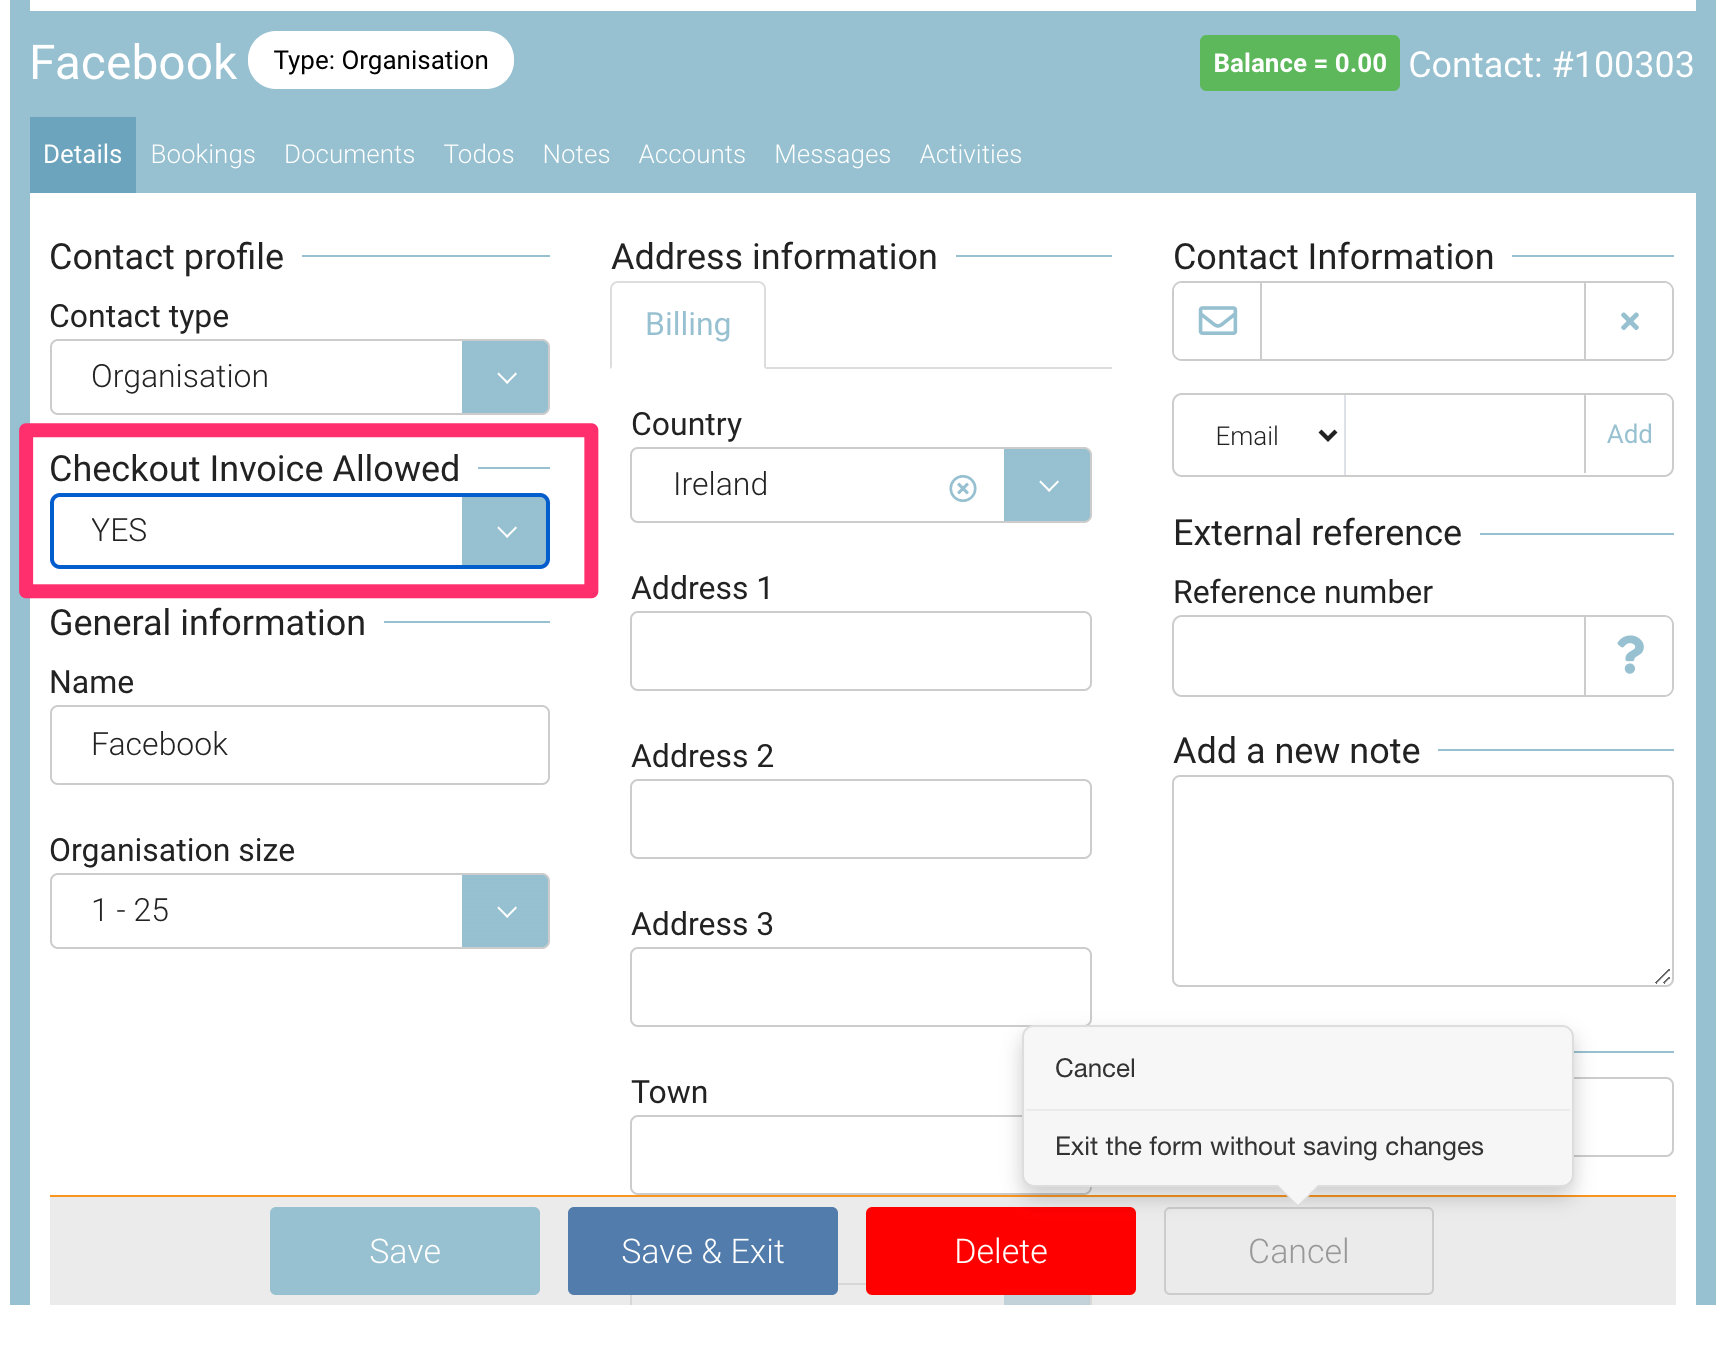
Task: Clear the email field with X icon
Action: (1629, 321)
